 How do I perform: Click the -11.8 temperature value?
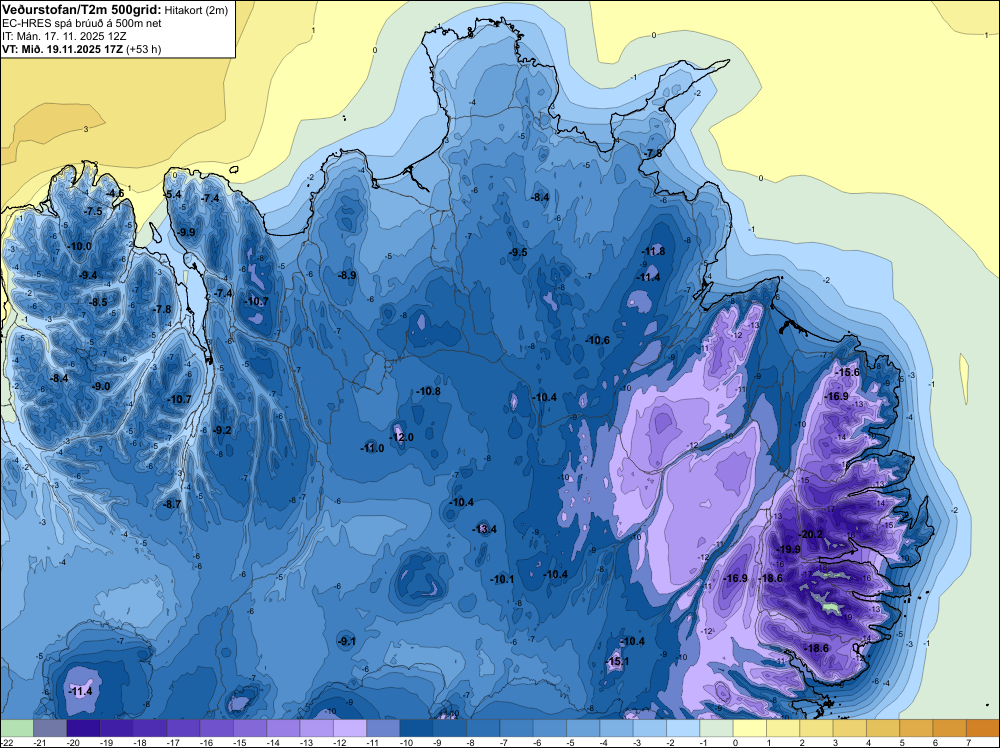pos(652,251)
